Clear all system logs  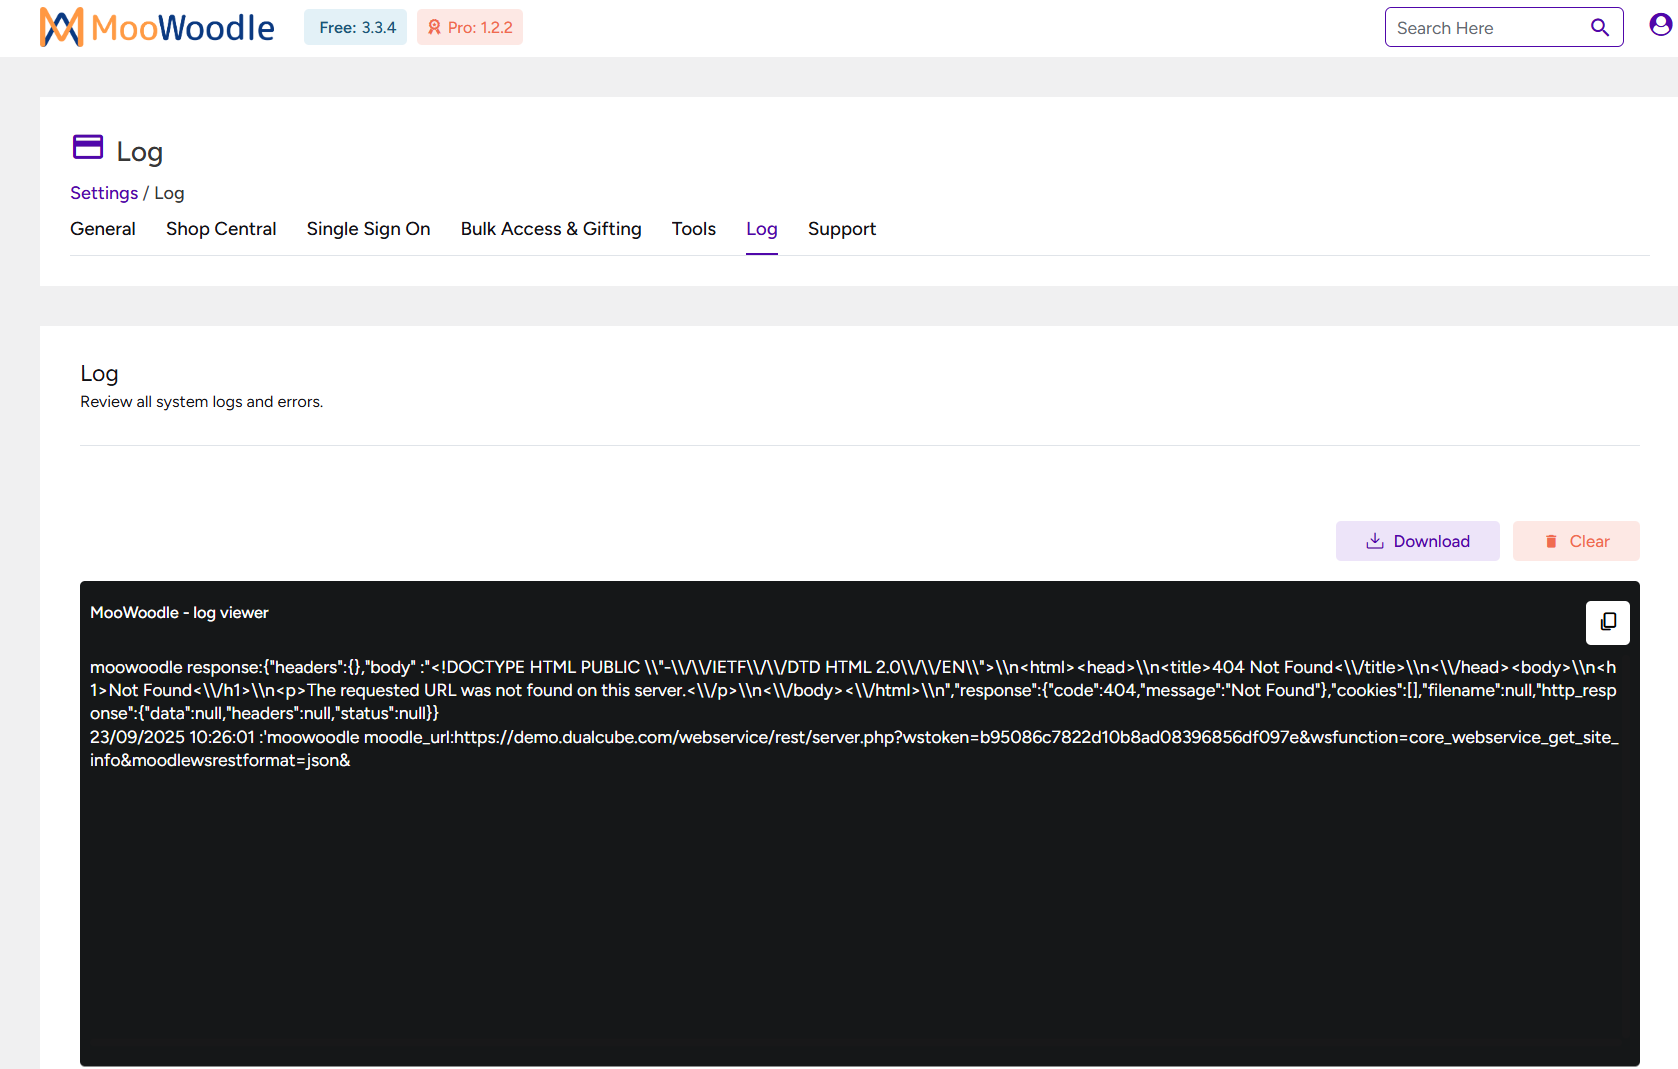[1575, 540]
